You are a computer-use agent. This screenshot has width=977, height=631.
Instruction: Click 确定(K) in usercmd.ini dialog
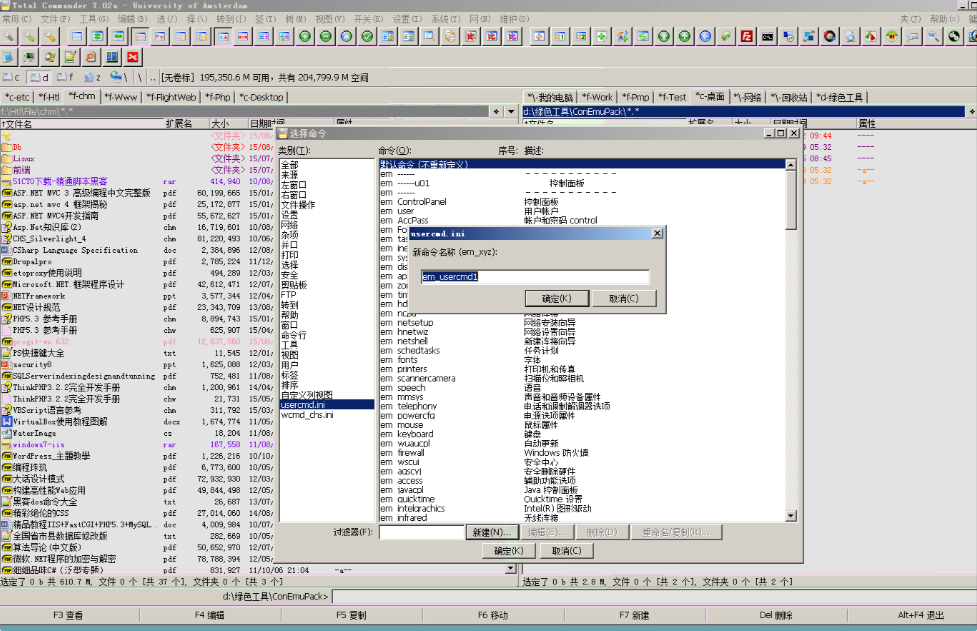click(x=556, y=298)
